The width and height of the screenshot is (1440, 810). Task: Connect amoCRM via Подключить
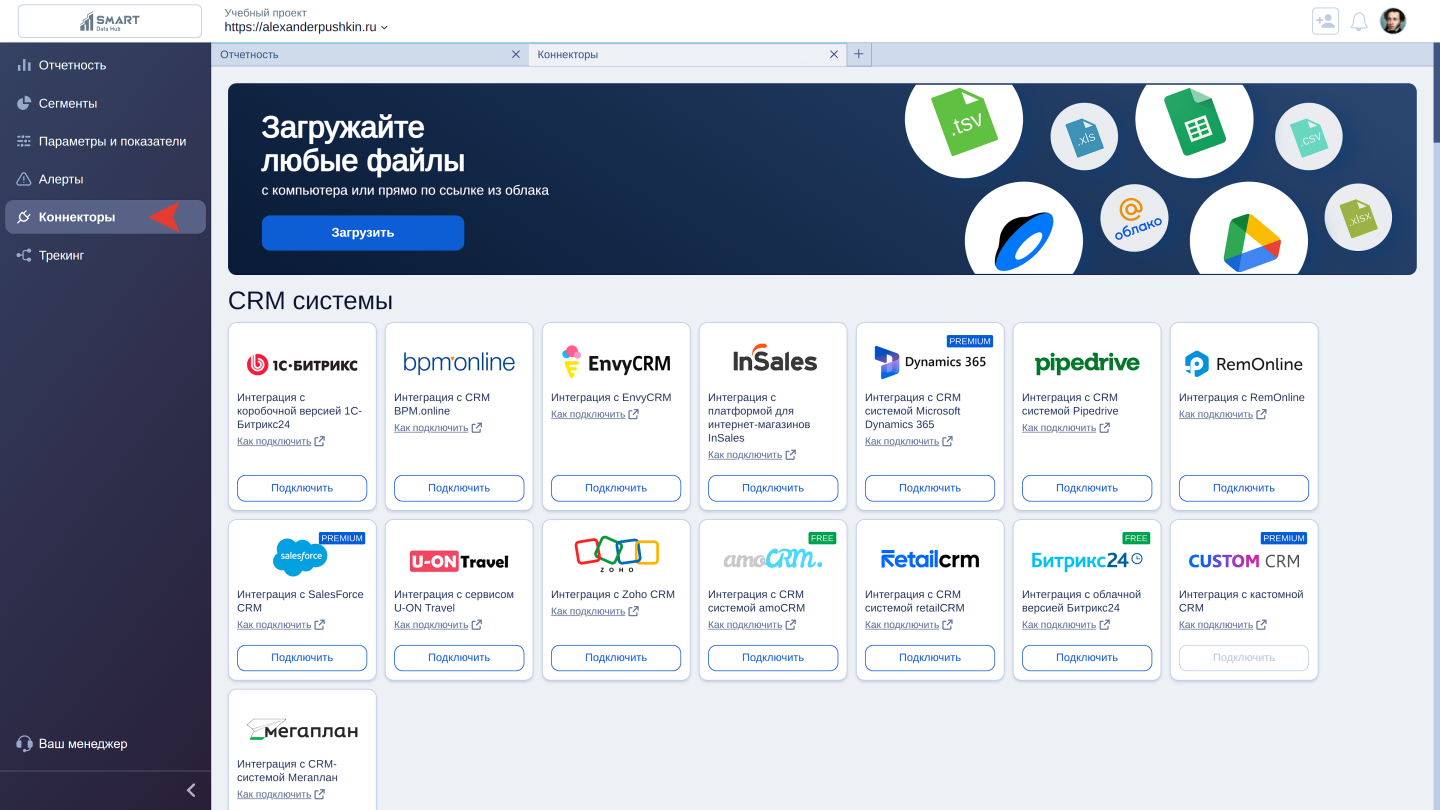coord(773,658)
